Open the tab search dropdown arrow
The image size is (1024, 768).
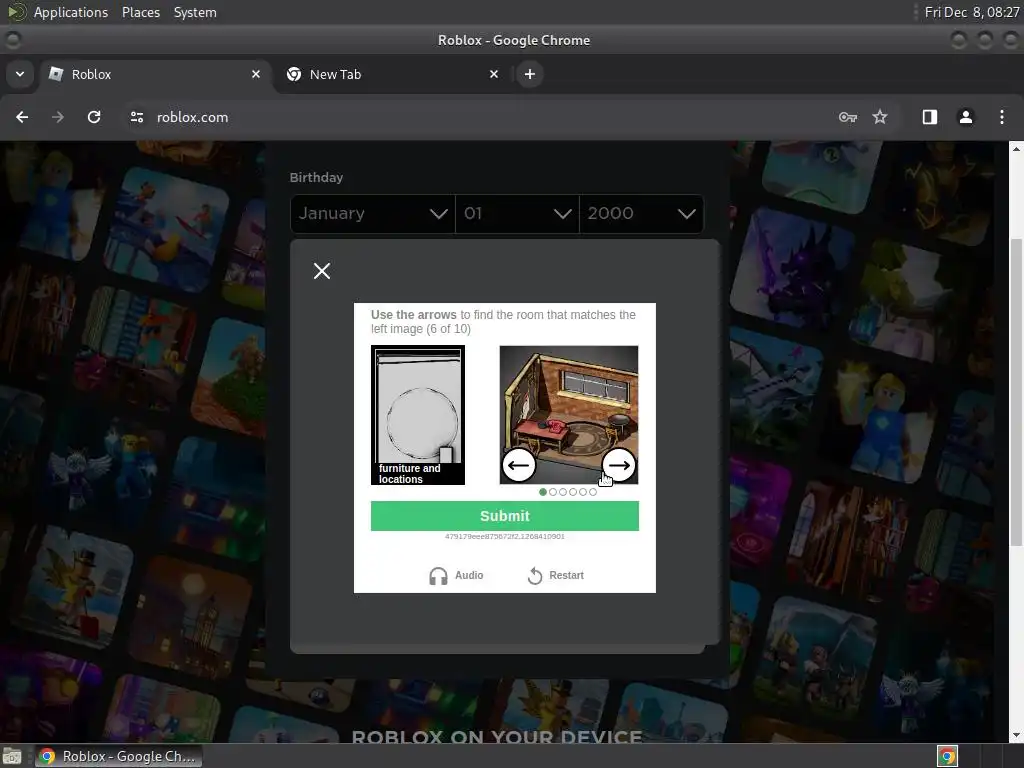pyautogui.click(x=20, y=74)
